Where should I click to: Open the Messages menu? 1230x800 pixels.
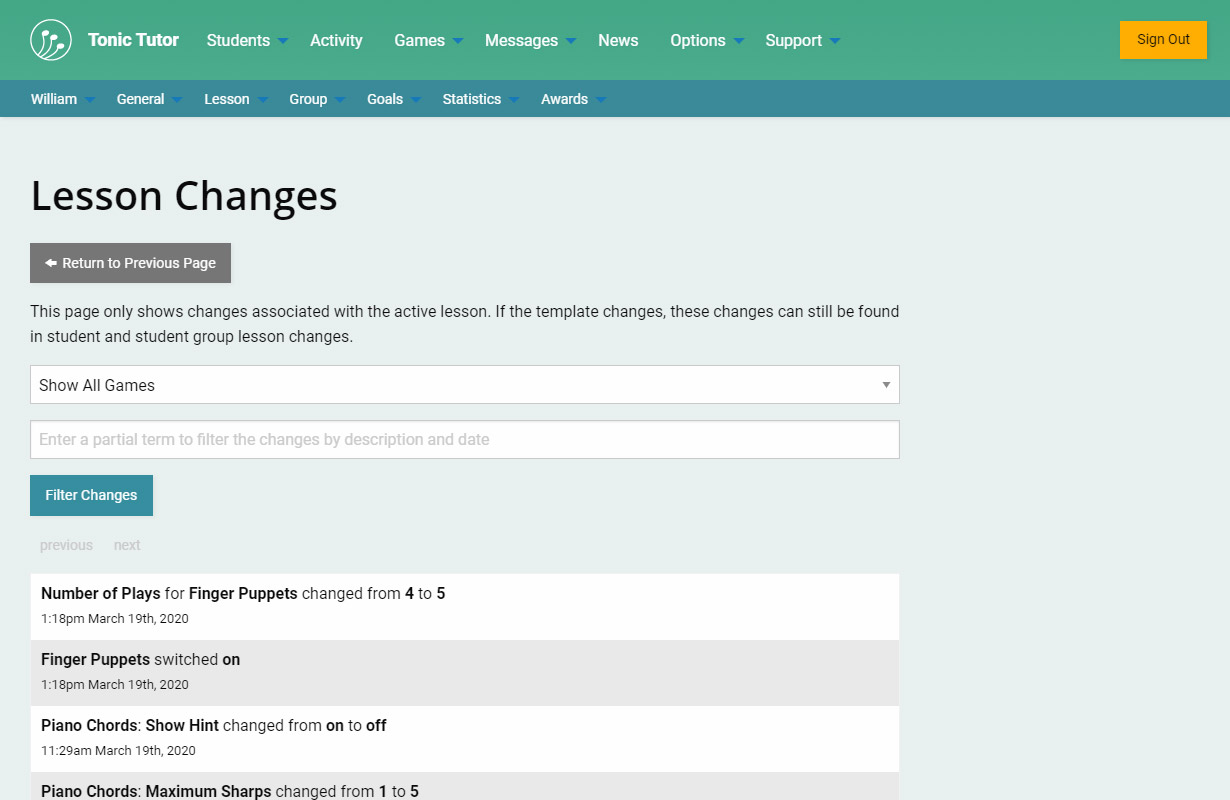pyautogui.click(x=530, y=40)
